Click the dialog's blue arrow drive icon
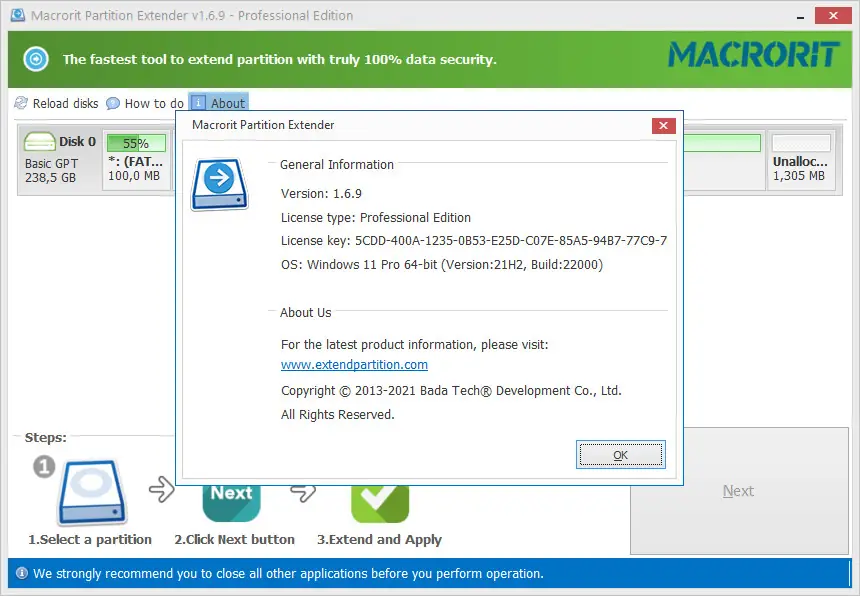 click(219, 184)
